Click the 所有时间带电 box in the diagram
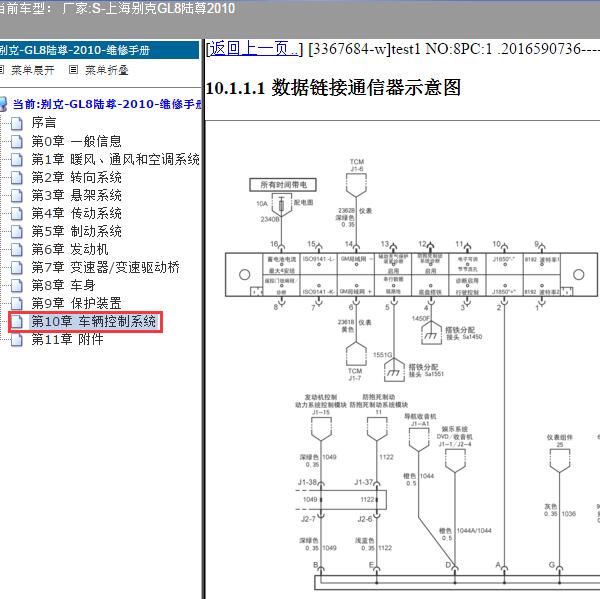Screen dimensions: 600x599 [x=283, y=184]
